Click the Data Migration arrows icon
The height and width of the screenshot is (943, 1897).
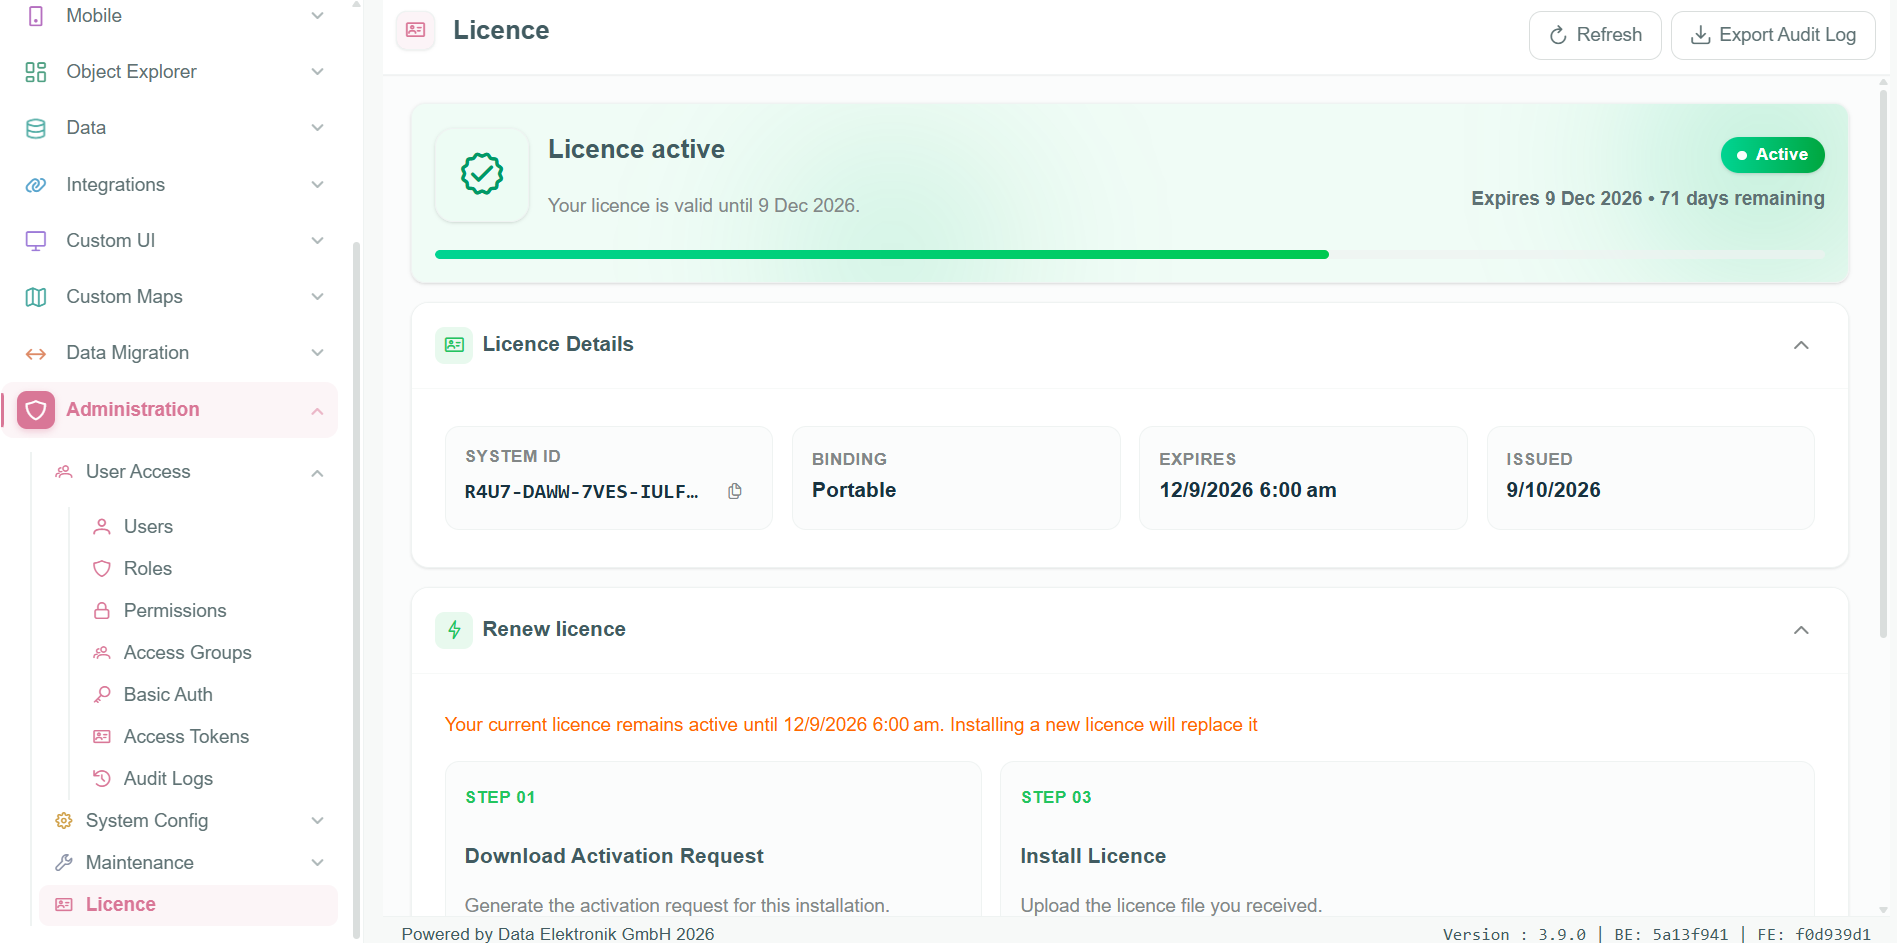(x=36, y=353)
